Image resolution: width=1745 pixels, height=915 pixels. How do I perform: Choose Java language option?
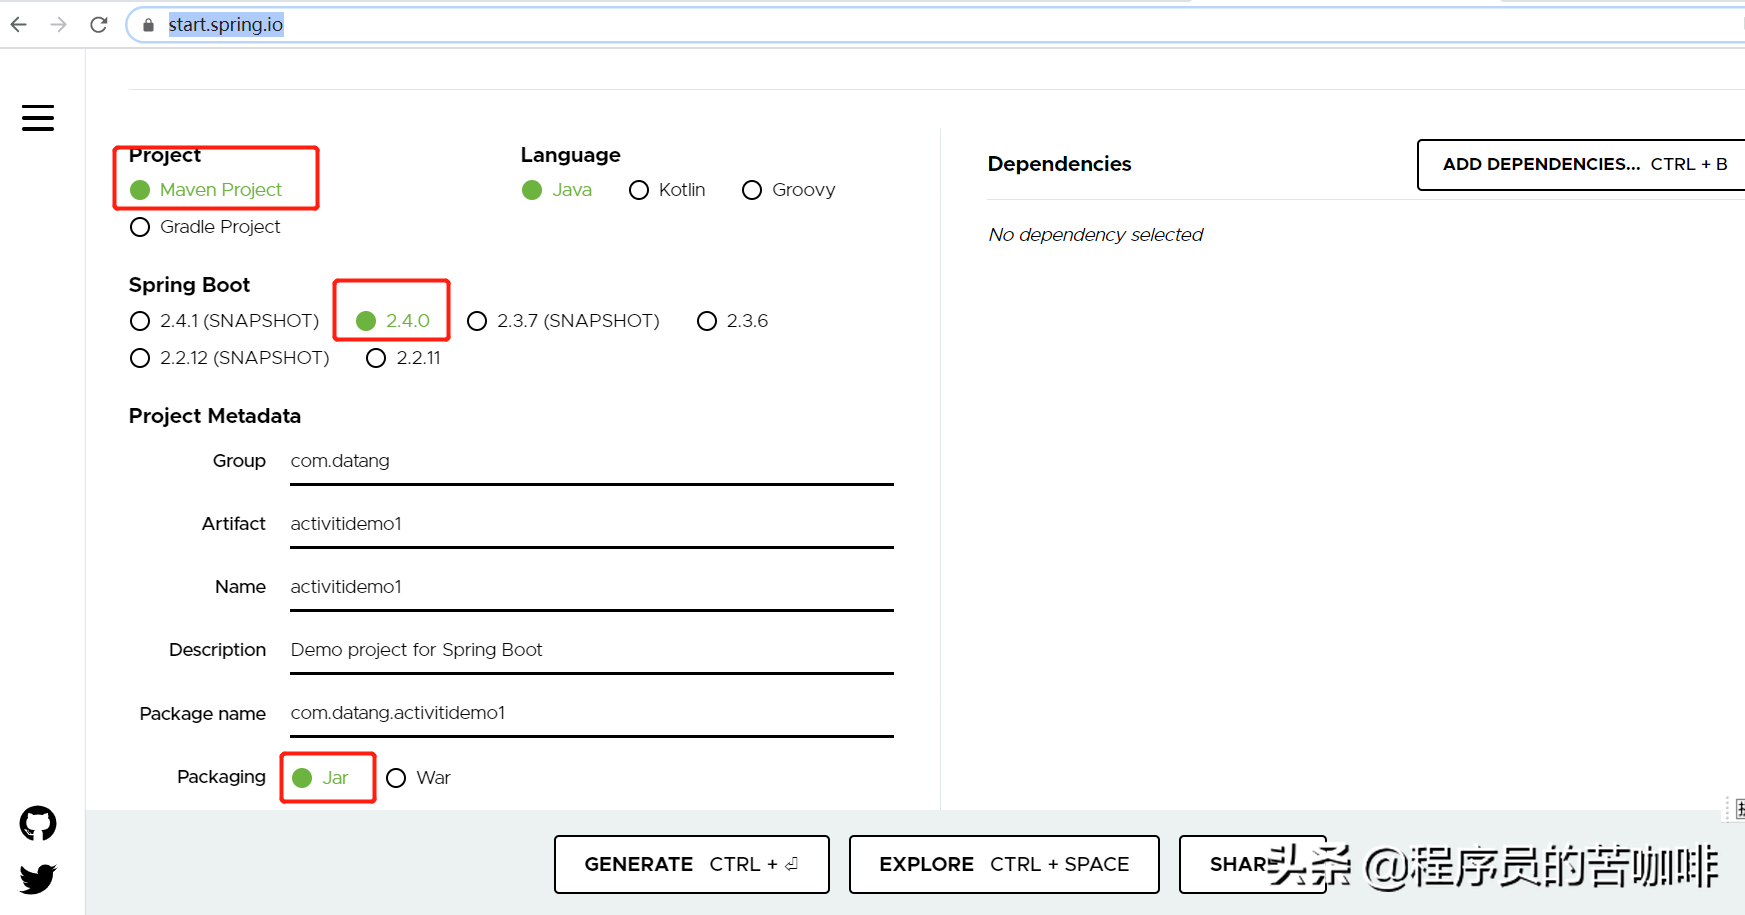(x=557, y=190)
